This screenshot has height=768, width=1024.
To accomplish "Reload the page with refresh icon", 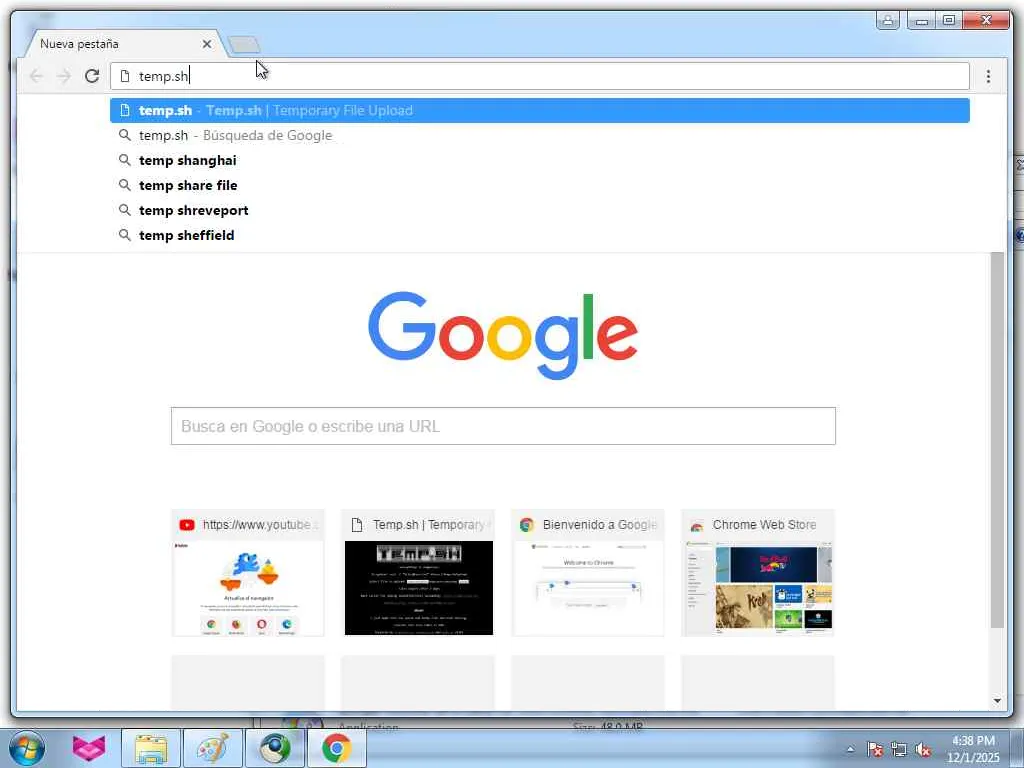I will pyautogui.click(x=92, y=76).
